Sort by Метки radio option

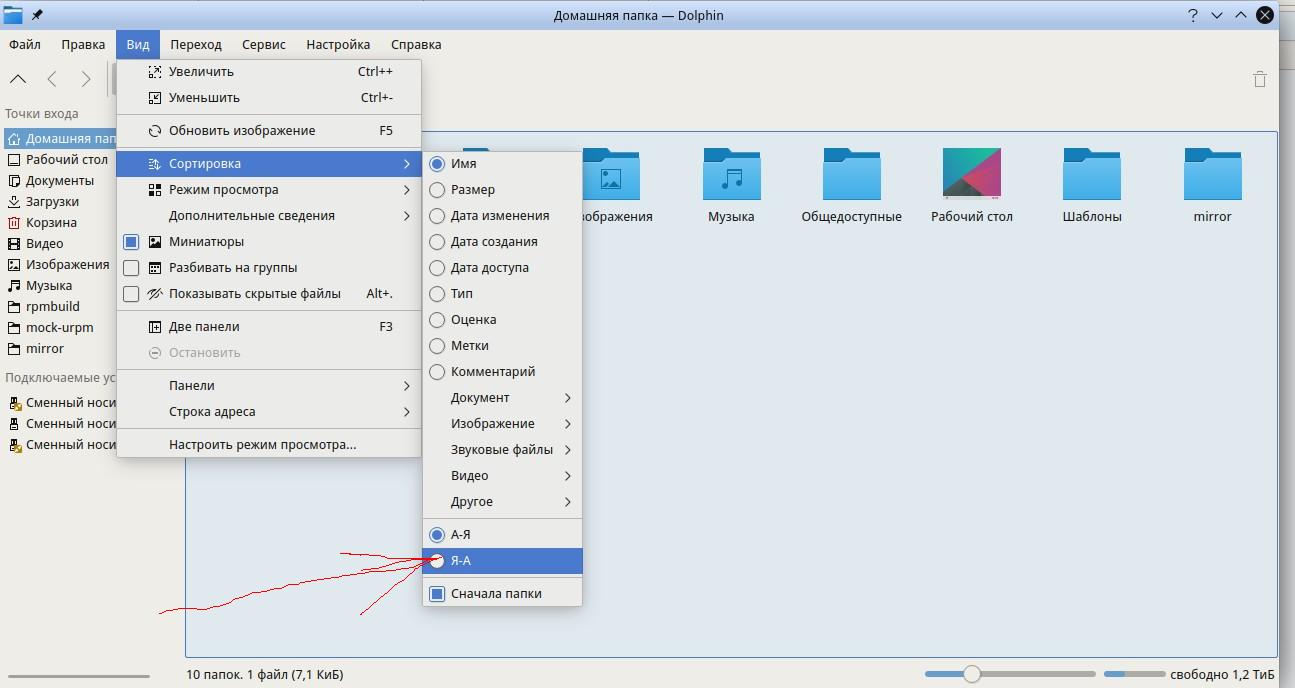pos(502,346)
